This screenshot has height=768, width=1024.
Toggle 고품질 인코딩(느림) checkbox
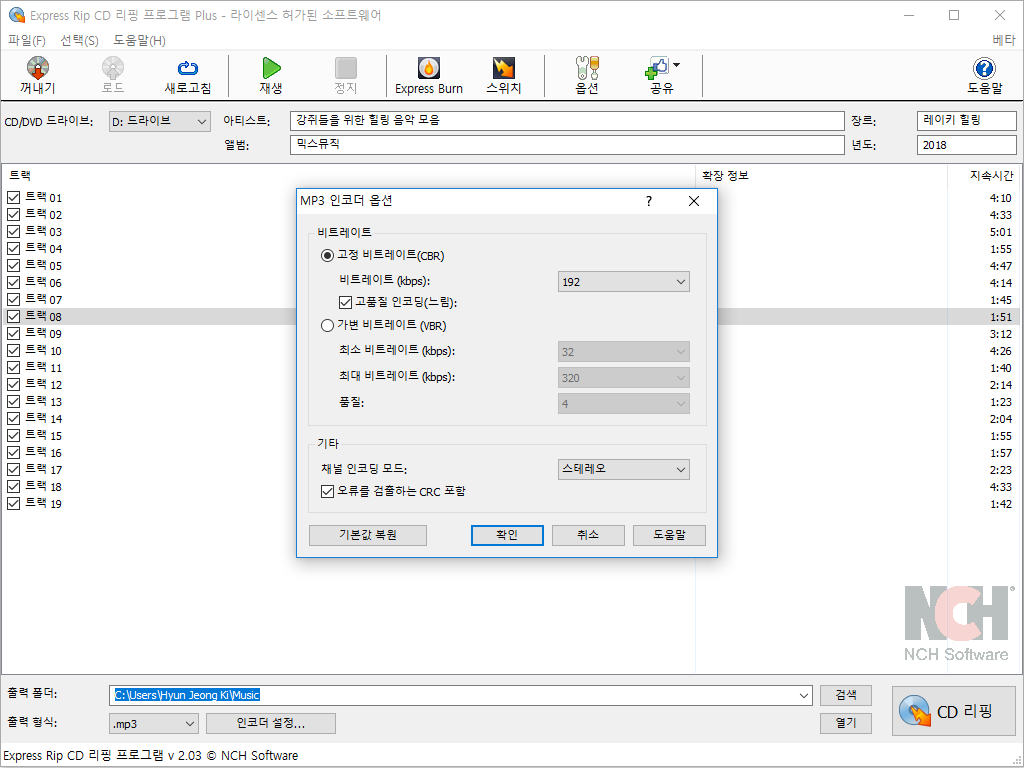(345, 302)
